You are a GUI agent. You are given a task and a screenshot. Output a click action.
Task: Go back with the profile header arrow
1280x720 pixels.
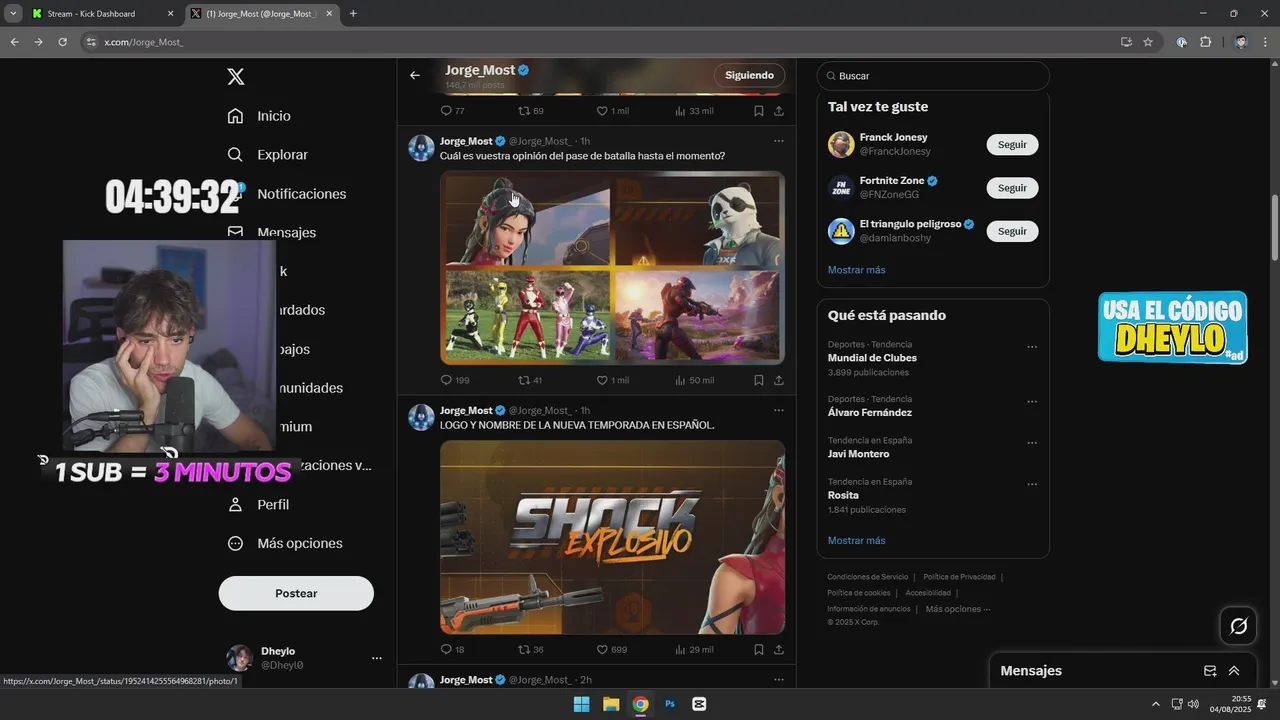pos(415,75)
